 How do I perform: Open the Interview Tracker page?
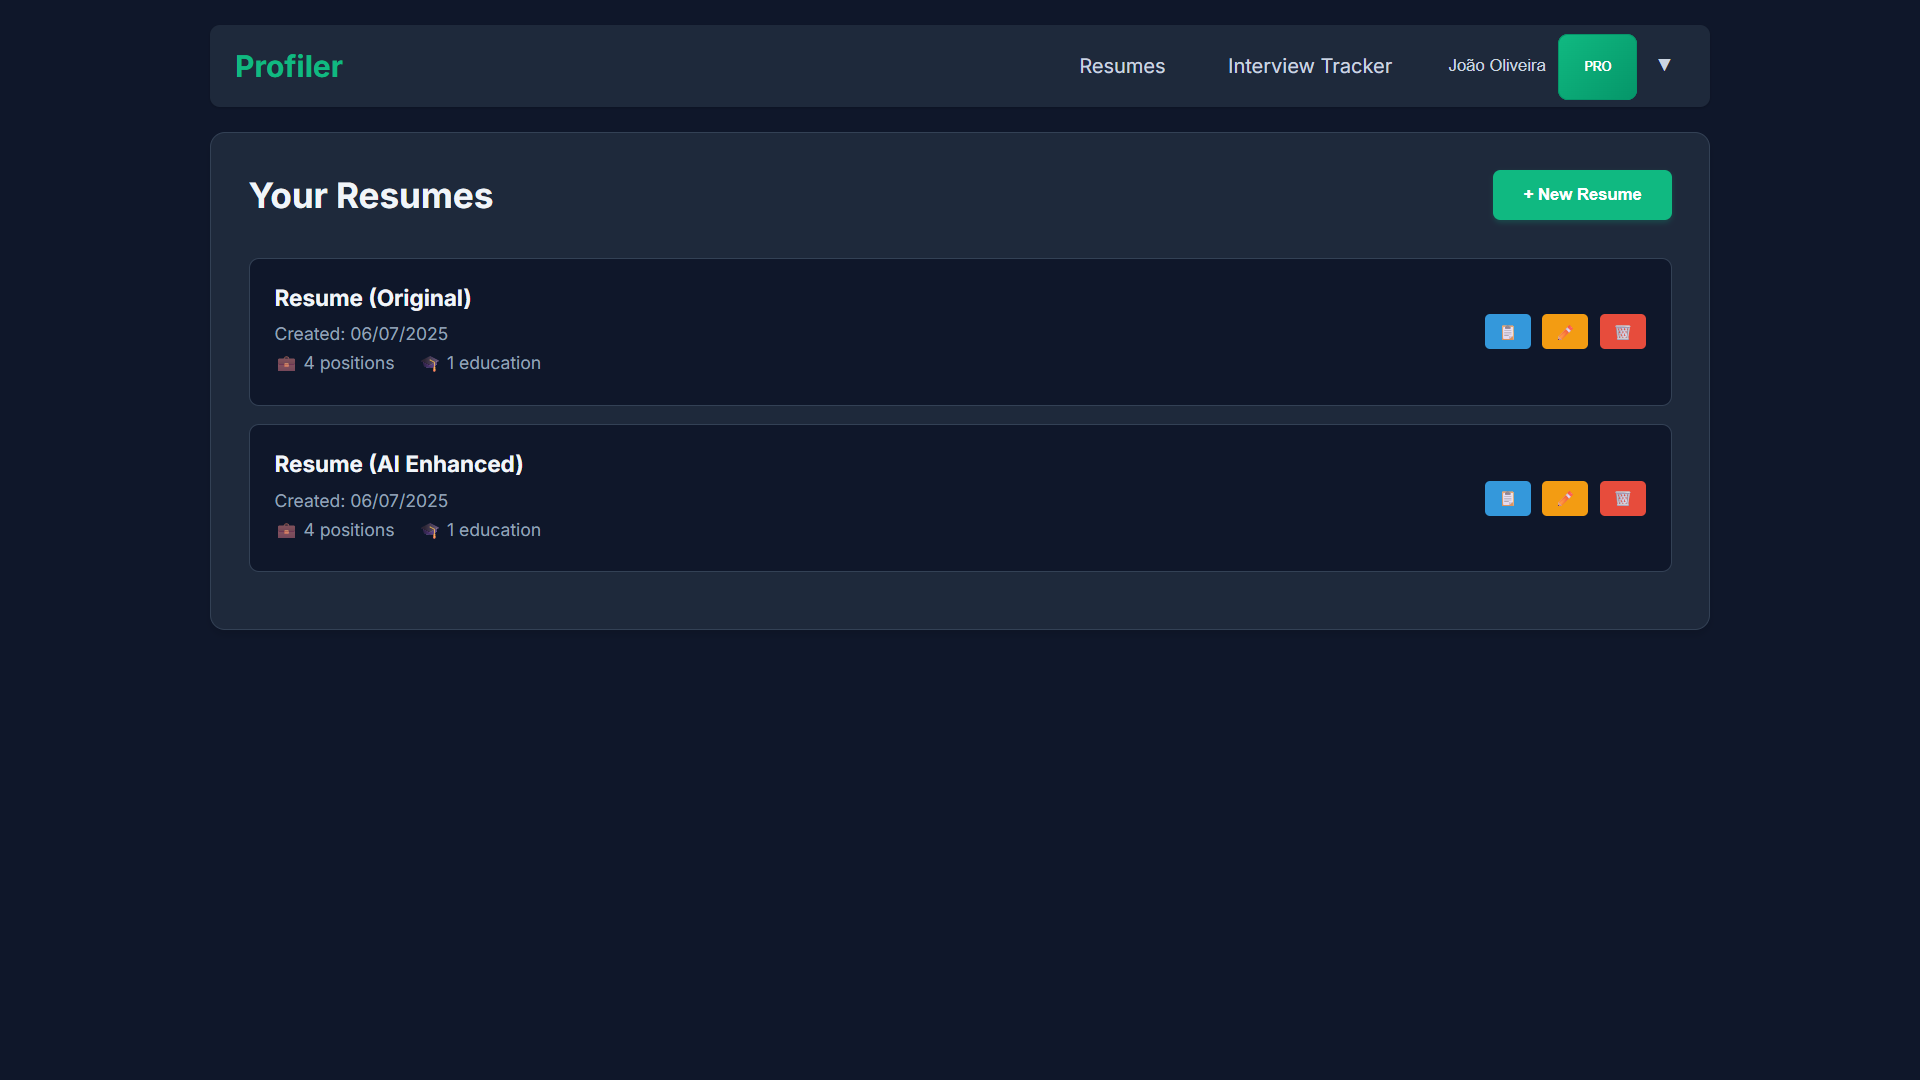1309,66
